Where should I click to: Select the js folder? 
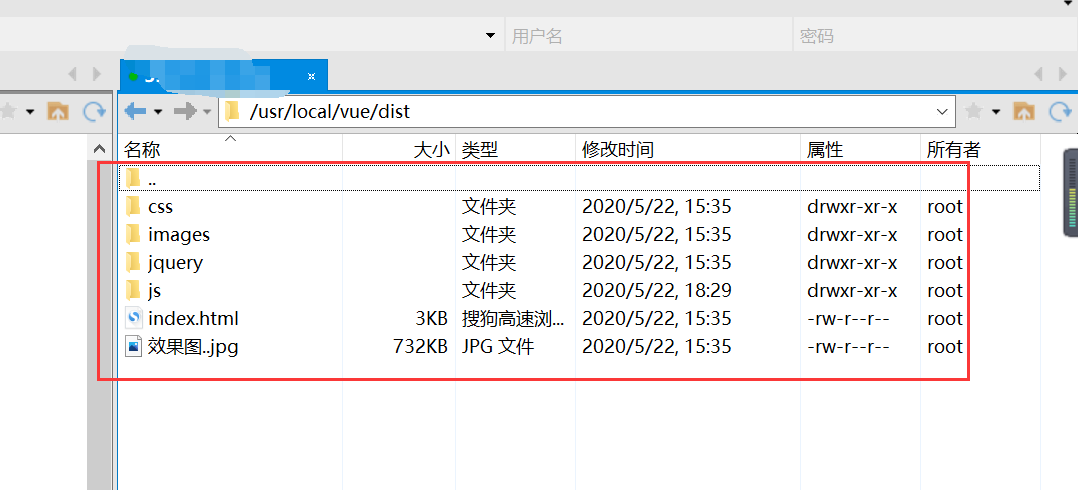click(580, 291)
